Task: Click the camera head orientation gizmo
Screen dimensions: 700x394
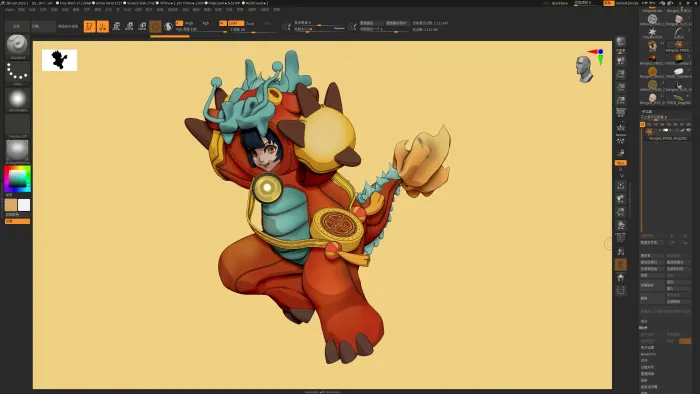Action: [585, 70]
